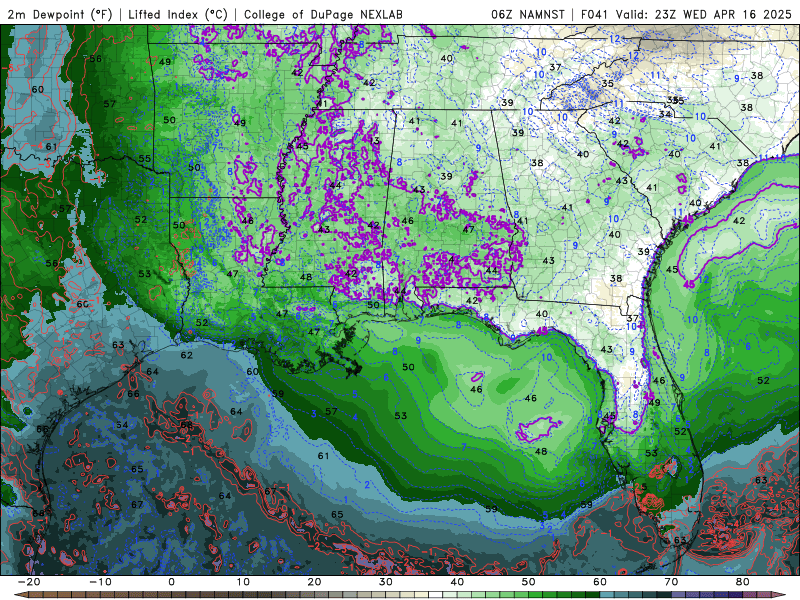Click the "-10" color scale label
Screen dimensions: 800x600
pos(100,582)
